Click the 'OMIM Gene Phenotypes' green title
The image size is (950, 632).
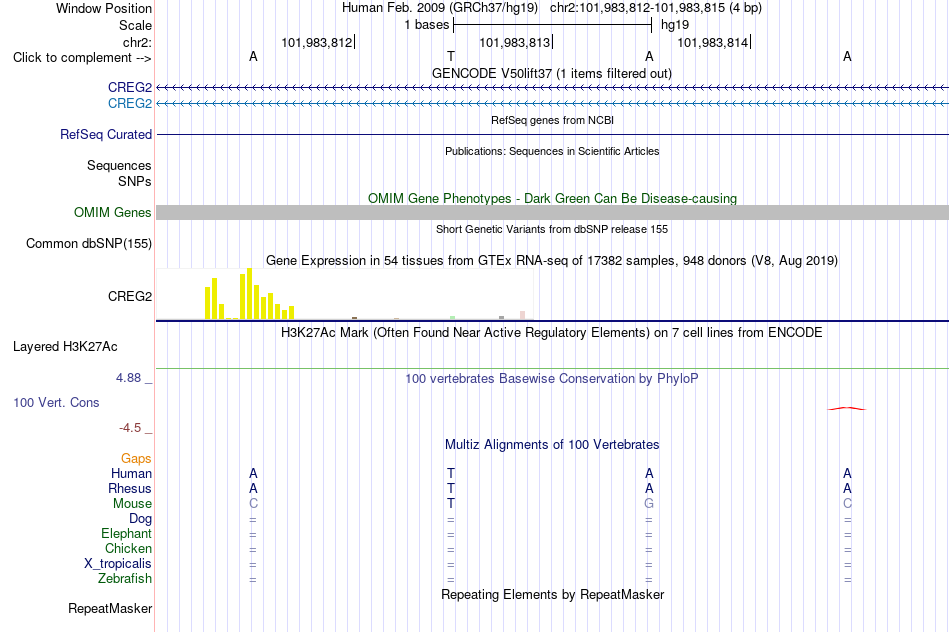[553, 198]
